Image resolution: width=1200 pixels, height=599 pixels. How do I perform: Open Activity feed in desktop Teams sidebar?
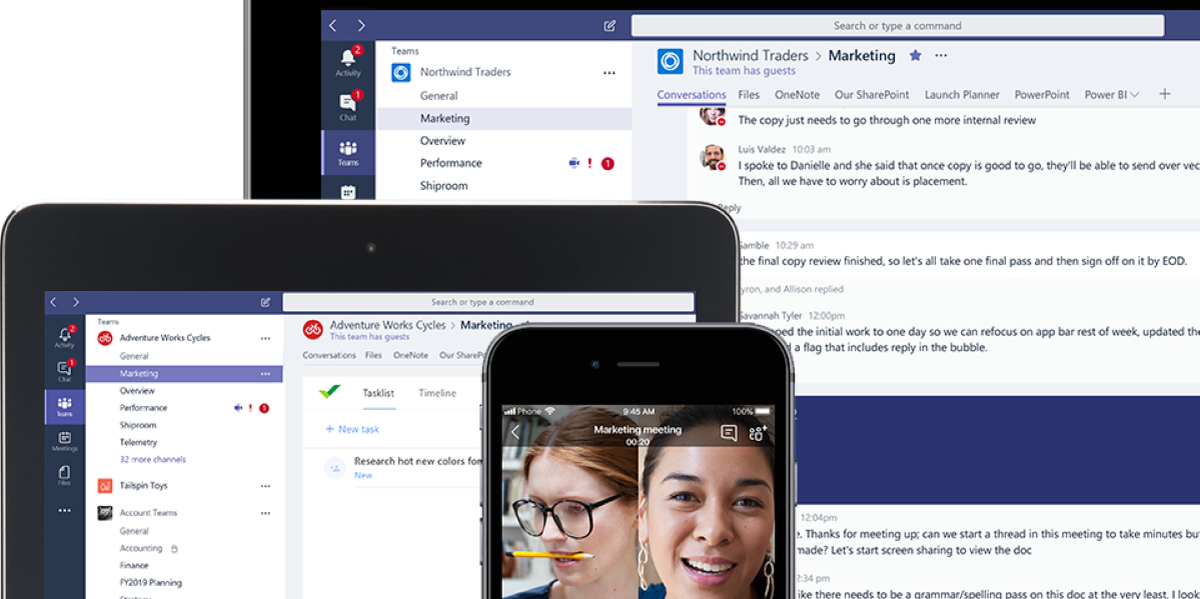[348, 61]
